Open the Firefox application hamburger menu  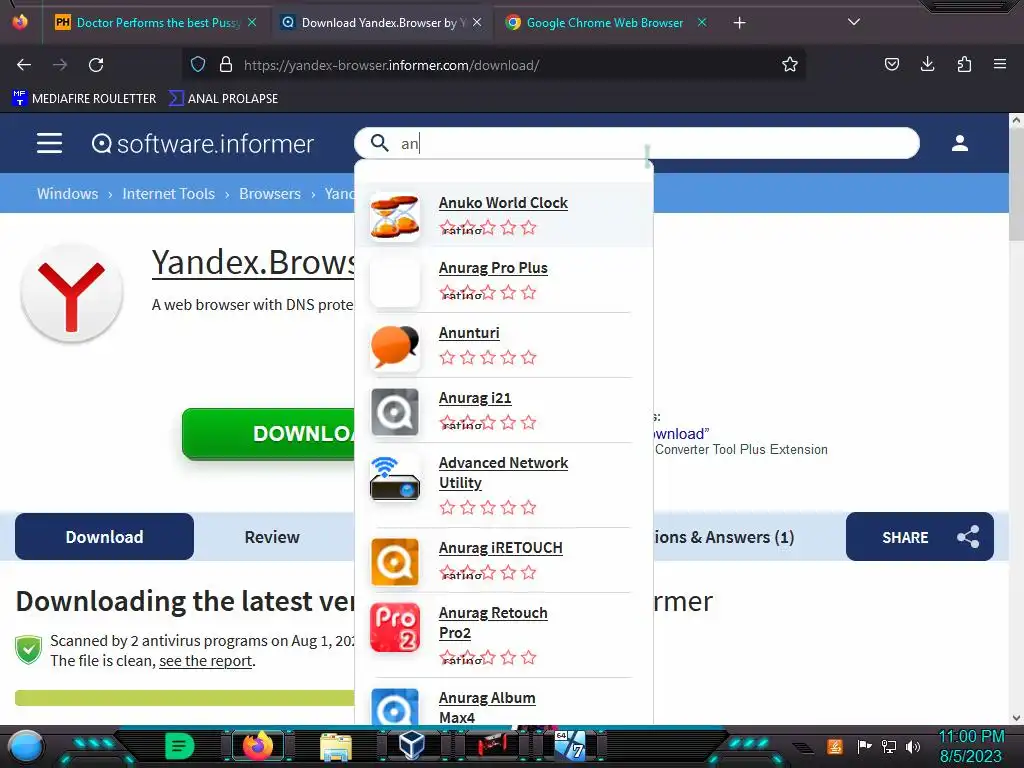tap(1000, 64)
